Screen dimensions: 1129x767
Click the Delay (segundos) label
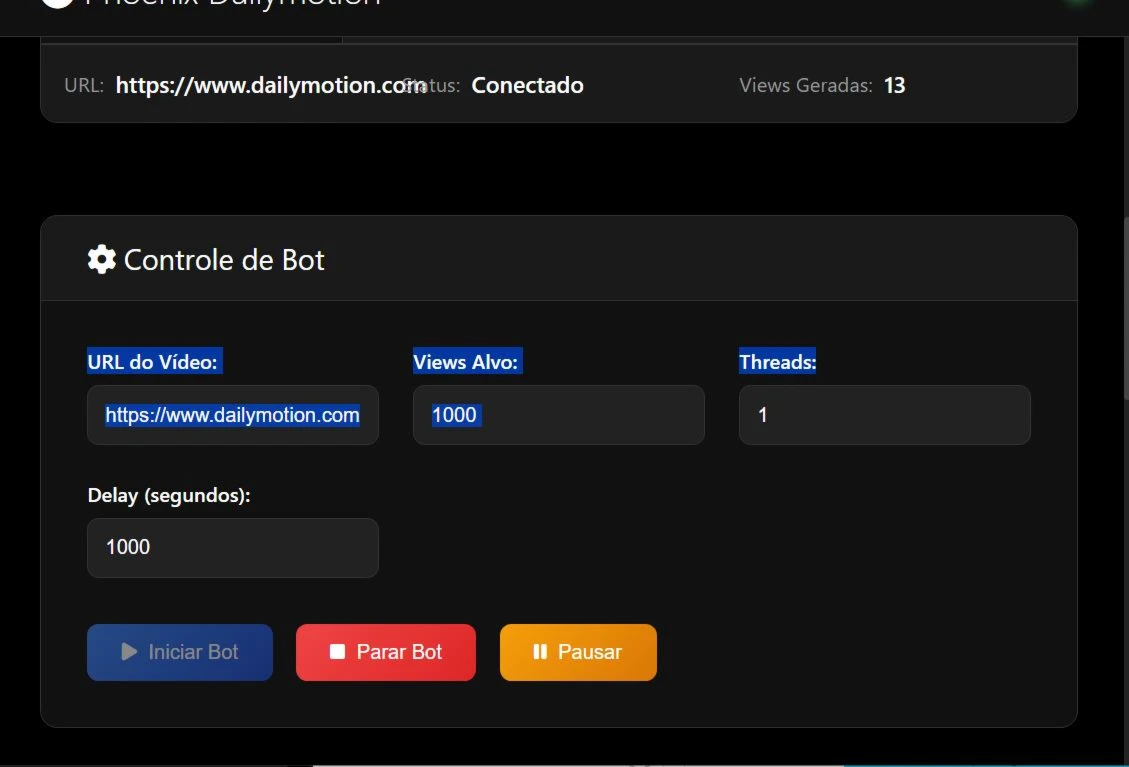tap(169, 495)
